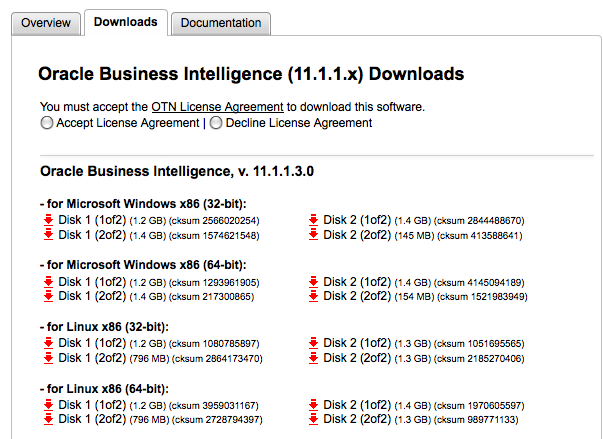Click Disk 1 (2of2) link under Linux 64-bit

(92, 419)
